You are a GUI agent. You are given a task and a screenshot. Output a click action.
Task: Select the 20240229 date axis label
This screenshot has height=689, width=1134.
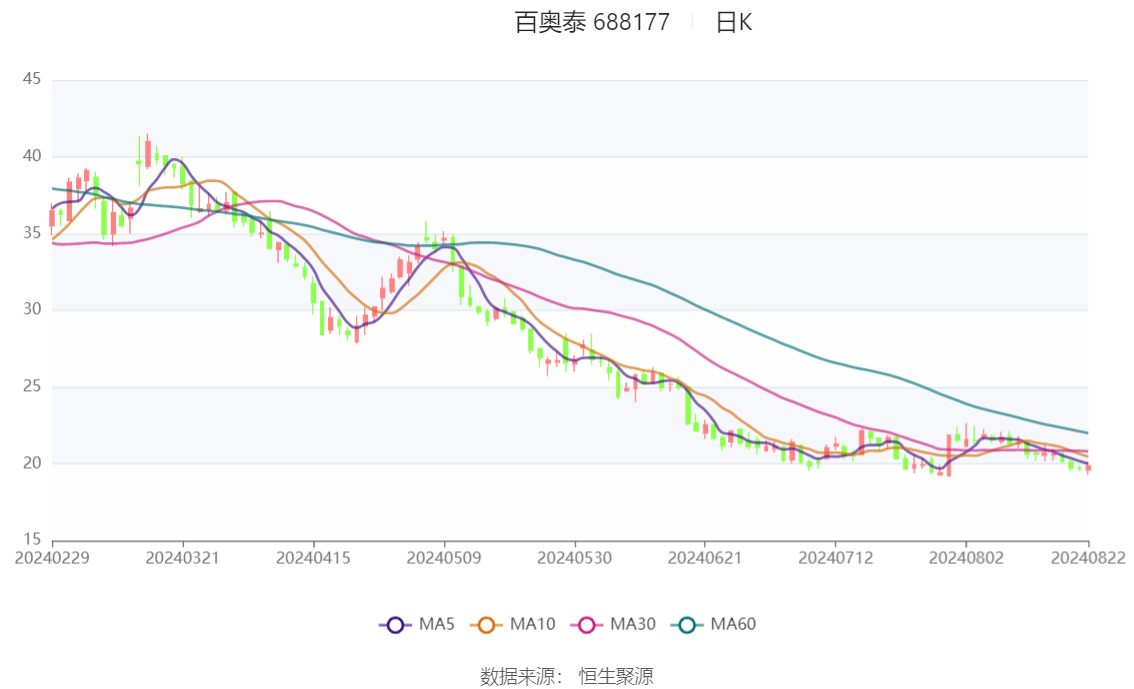pyautogui.click(x=52, y=558)
